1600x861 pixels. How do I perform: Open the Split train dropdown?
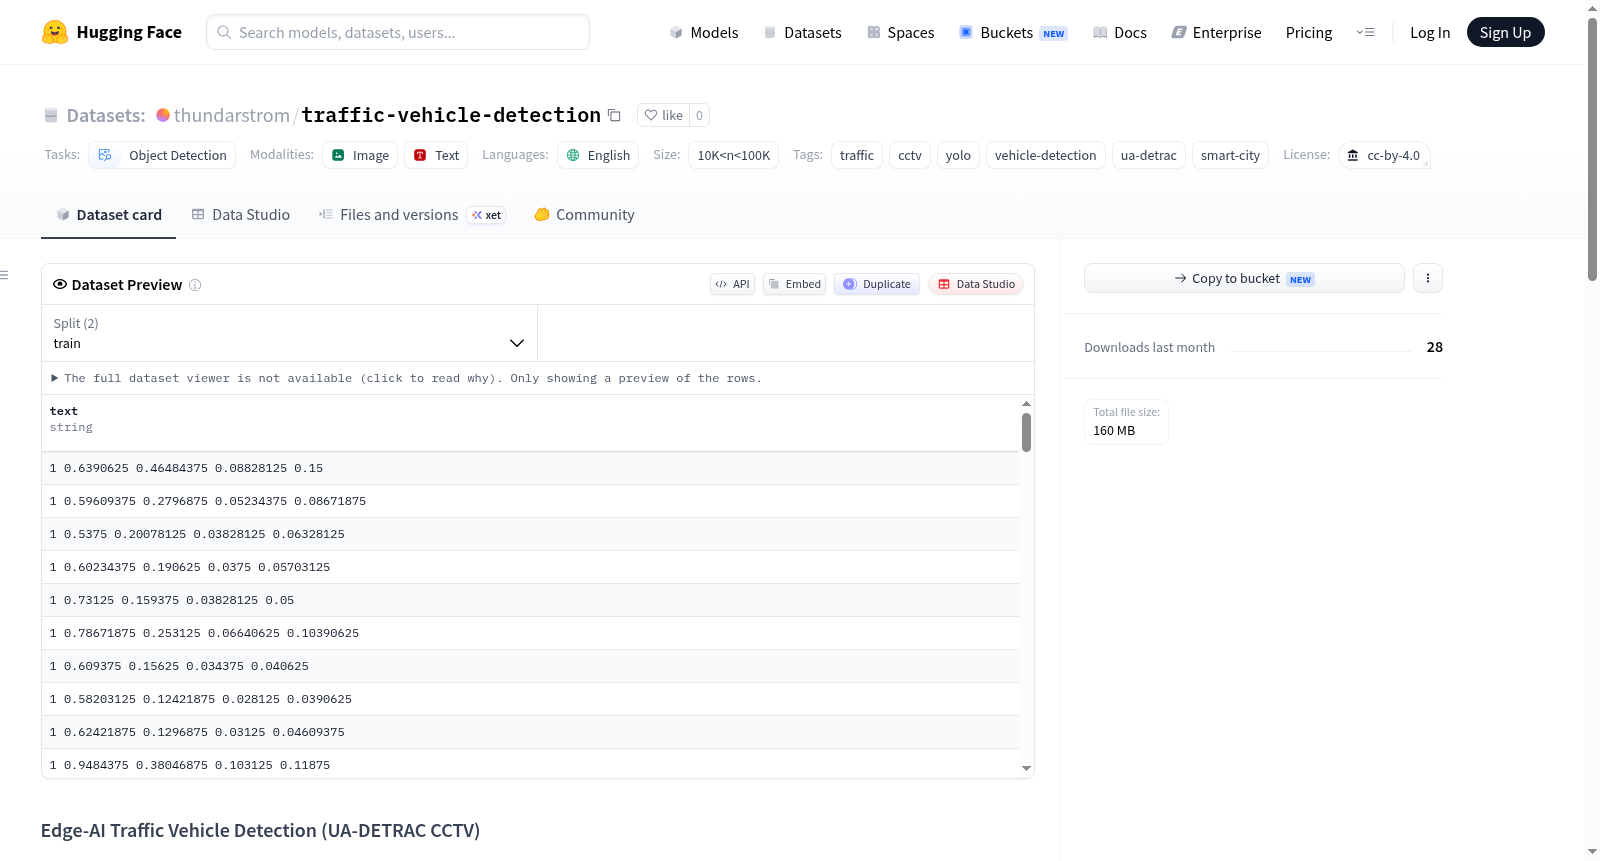(289, 333)
